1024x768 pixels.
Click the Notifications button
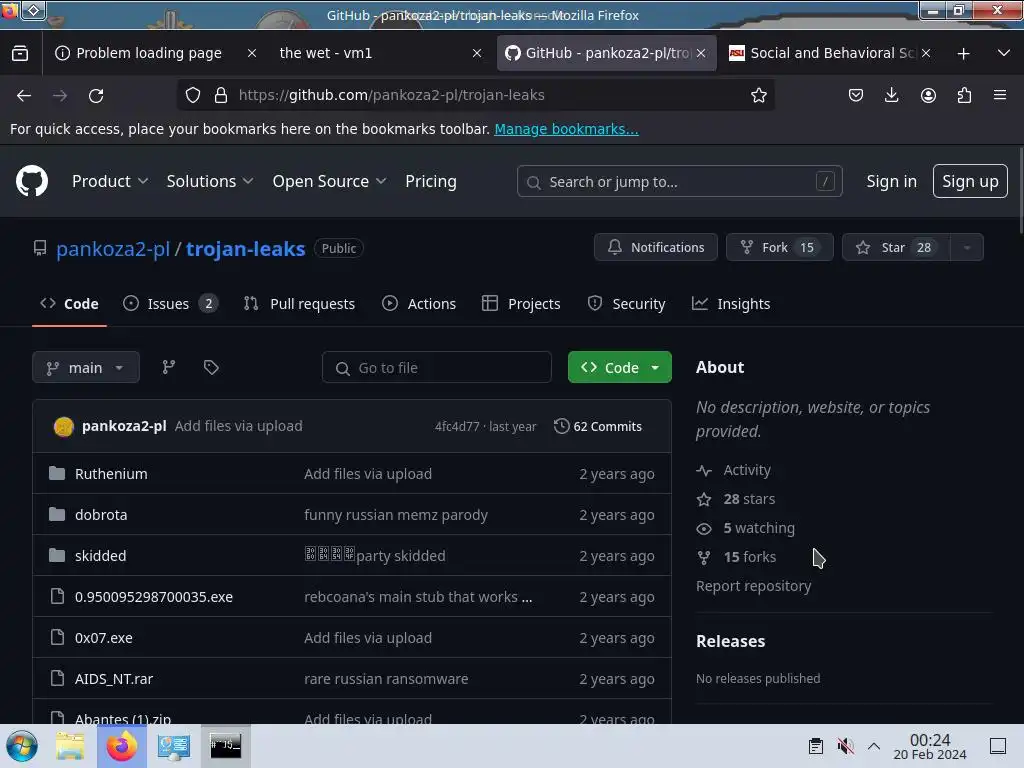[x=656, y=248]
